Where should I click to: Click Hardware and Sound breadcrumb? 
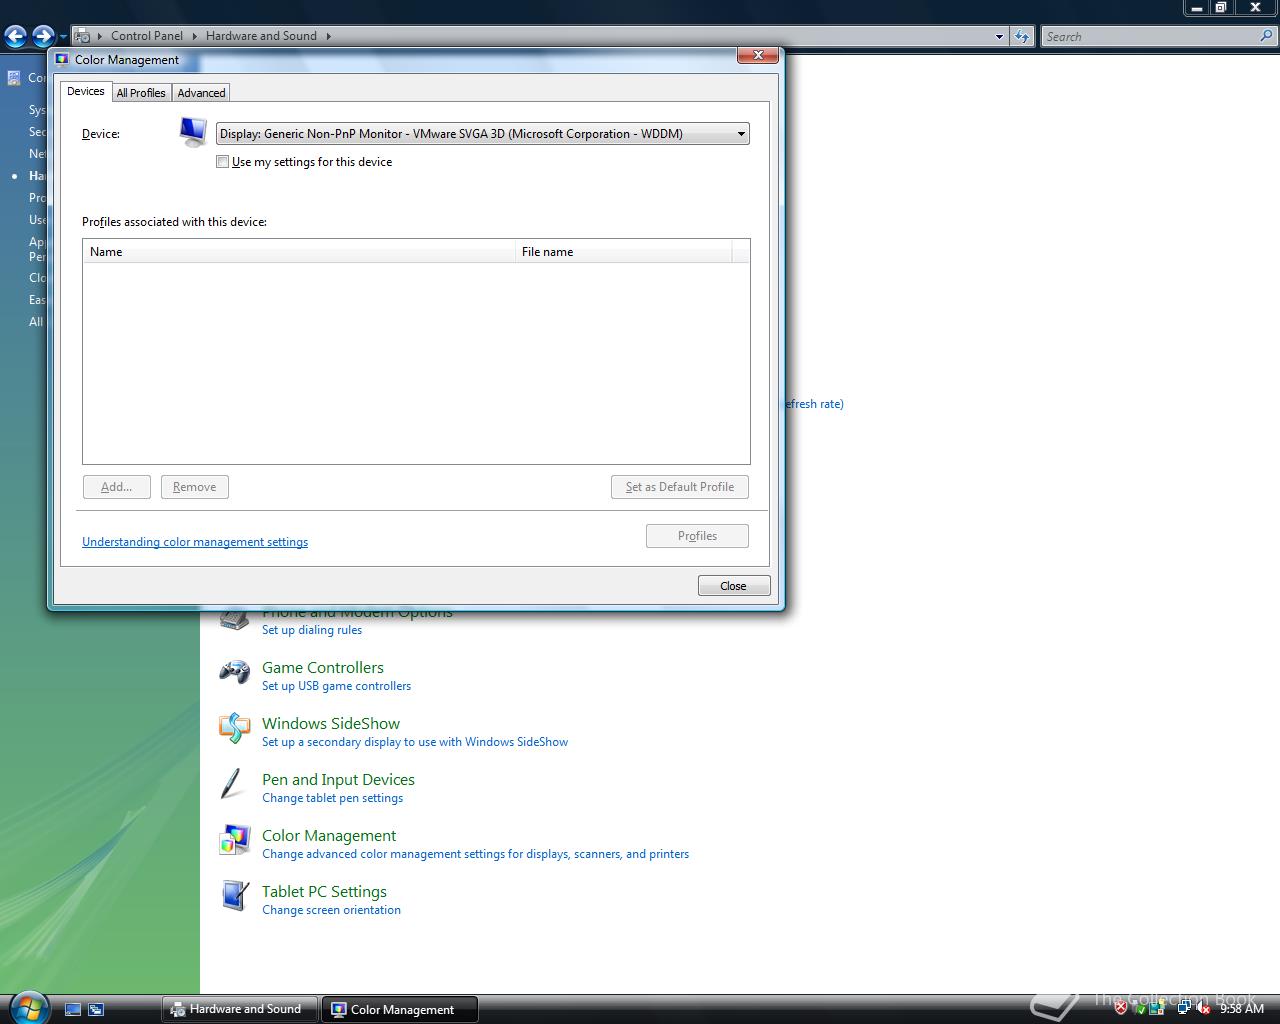(x=261, y=35)
